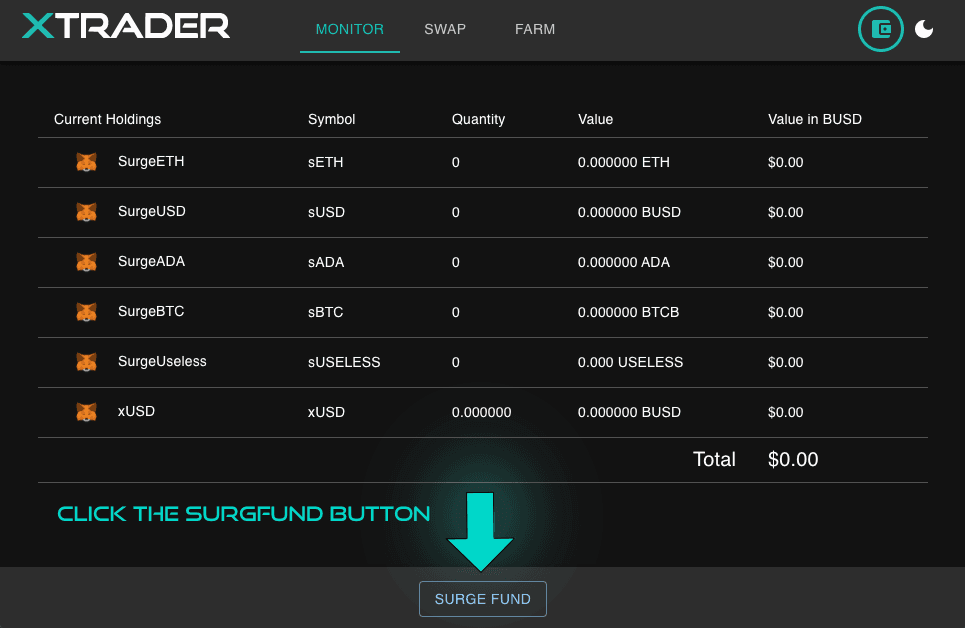Click the sBTC symbol cell
This screenshot has width=965, height=628.
coord(325,312)
